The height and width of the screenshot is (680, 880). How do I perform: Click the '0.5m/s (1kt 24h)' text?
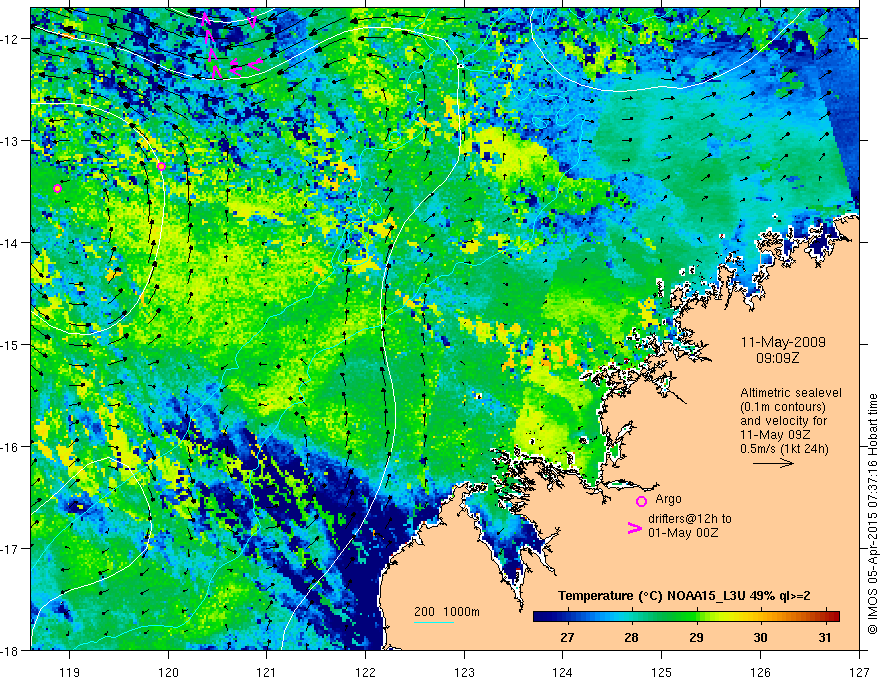784,448
